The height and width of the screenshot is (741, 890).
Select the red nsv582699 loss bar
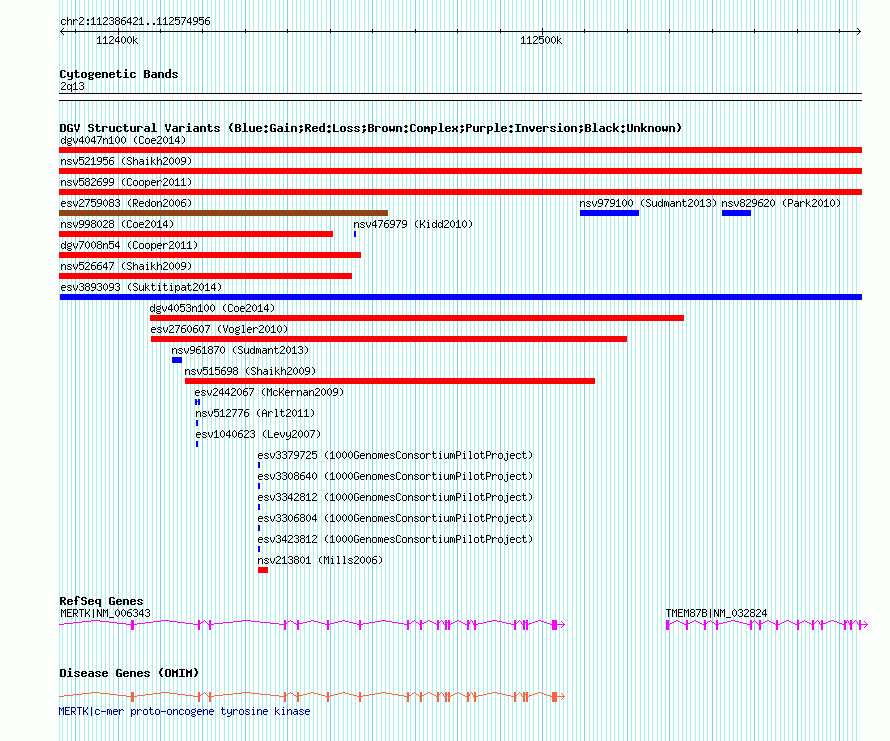click(x=460, y=192)
